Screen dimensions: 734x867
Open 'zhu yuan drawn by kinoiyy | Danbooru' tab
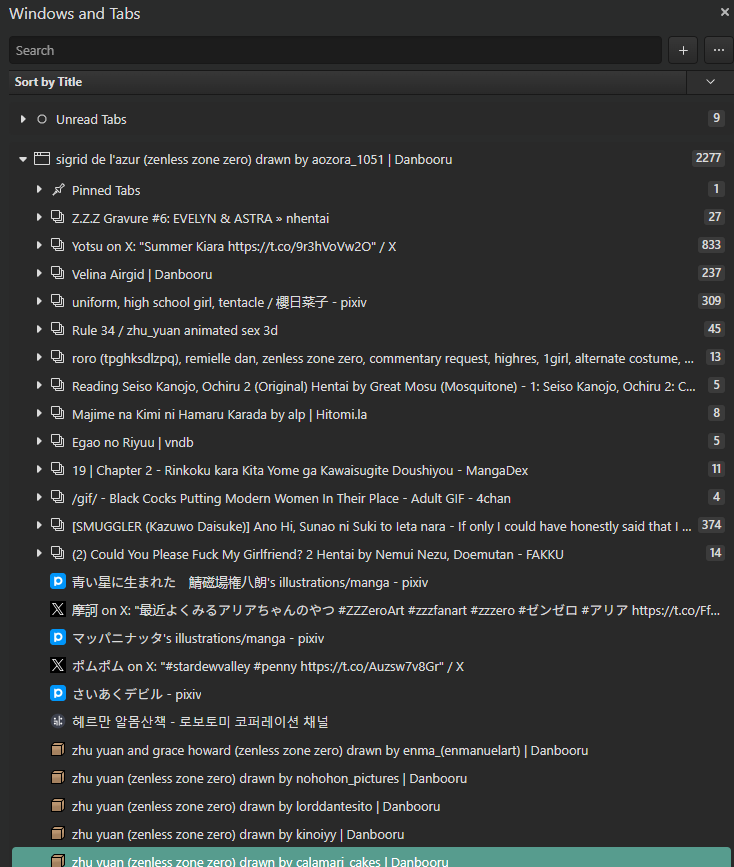pos(238,835)
